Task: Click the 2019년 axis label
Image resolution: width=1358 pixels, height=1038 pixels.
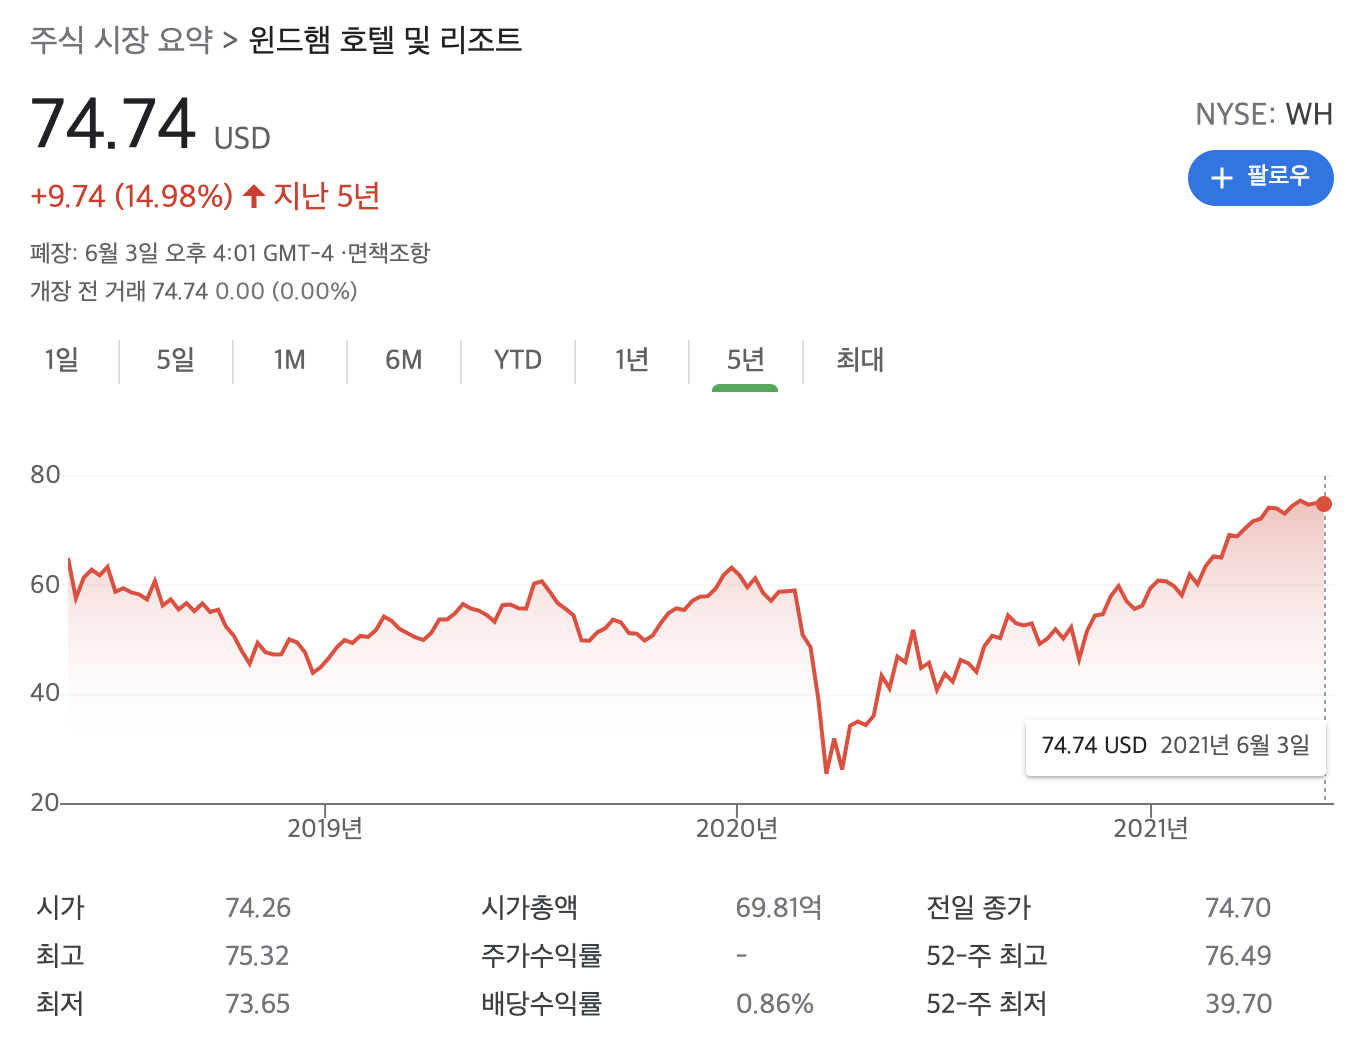Action: 324,829
